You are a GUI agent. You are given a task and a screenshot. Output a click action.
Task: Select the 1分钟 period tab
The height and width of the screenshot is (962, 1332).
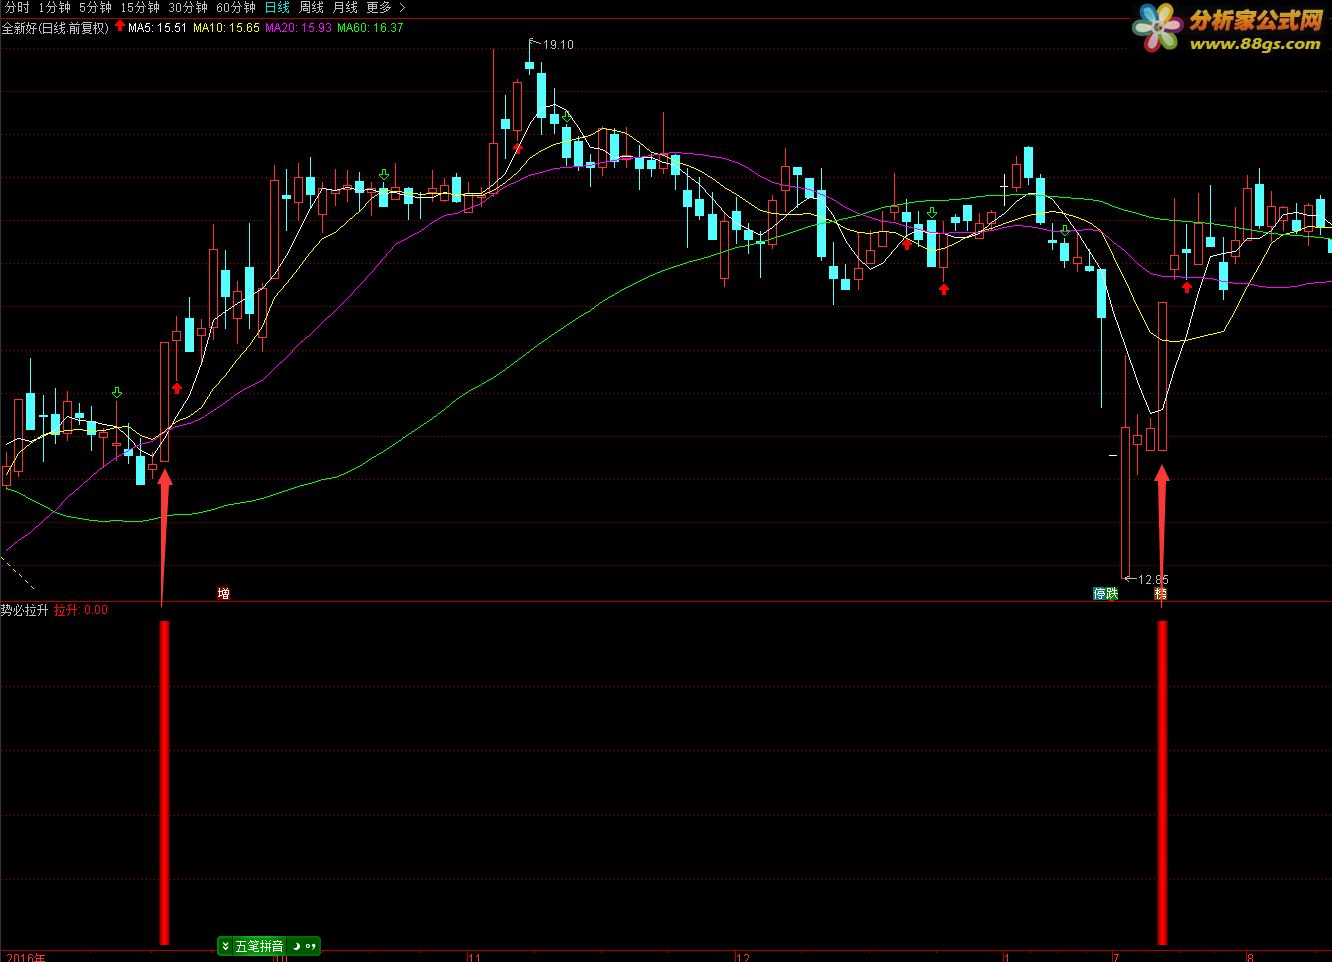[x=54, y=8]
